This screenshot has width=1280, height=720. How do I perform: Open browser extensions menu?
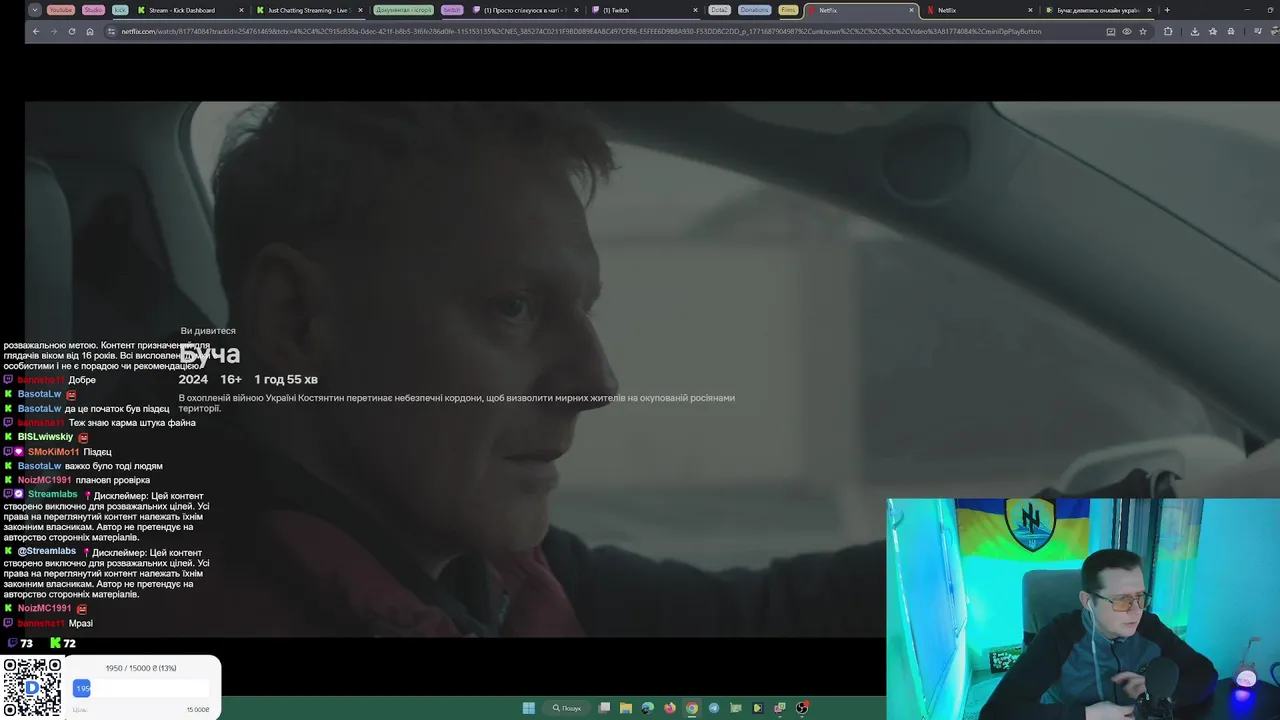click(1168, 31)
